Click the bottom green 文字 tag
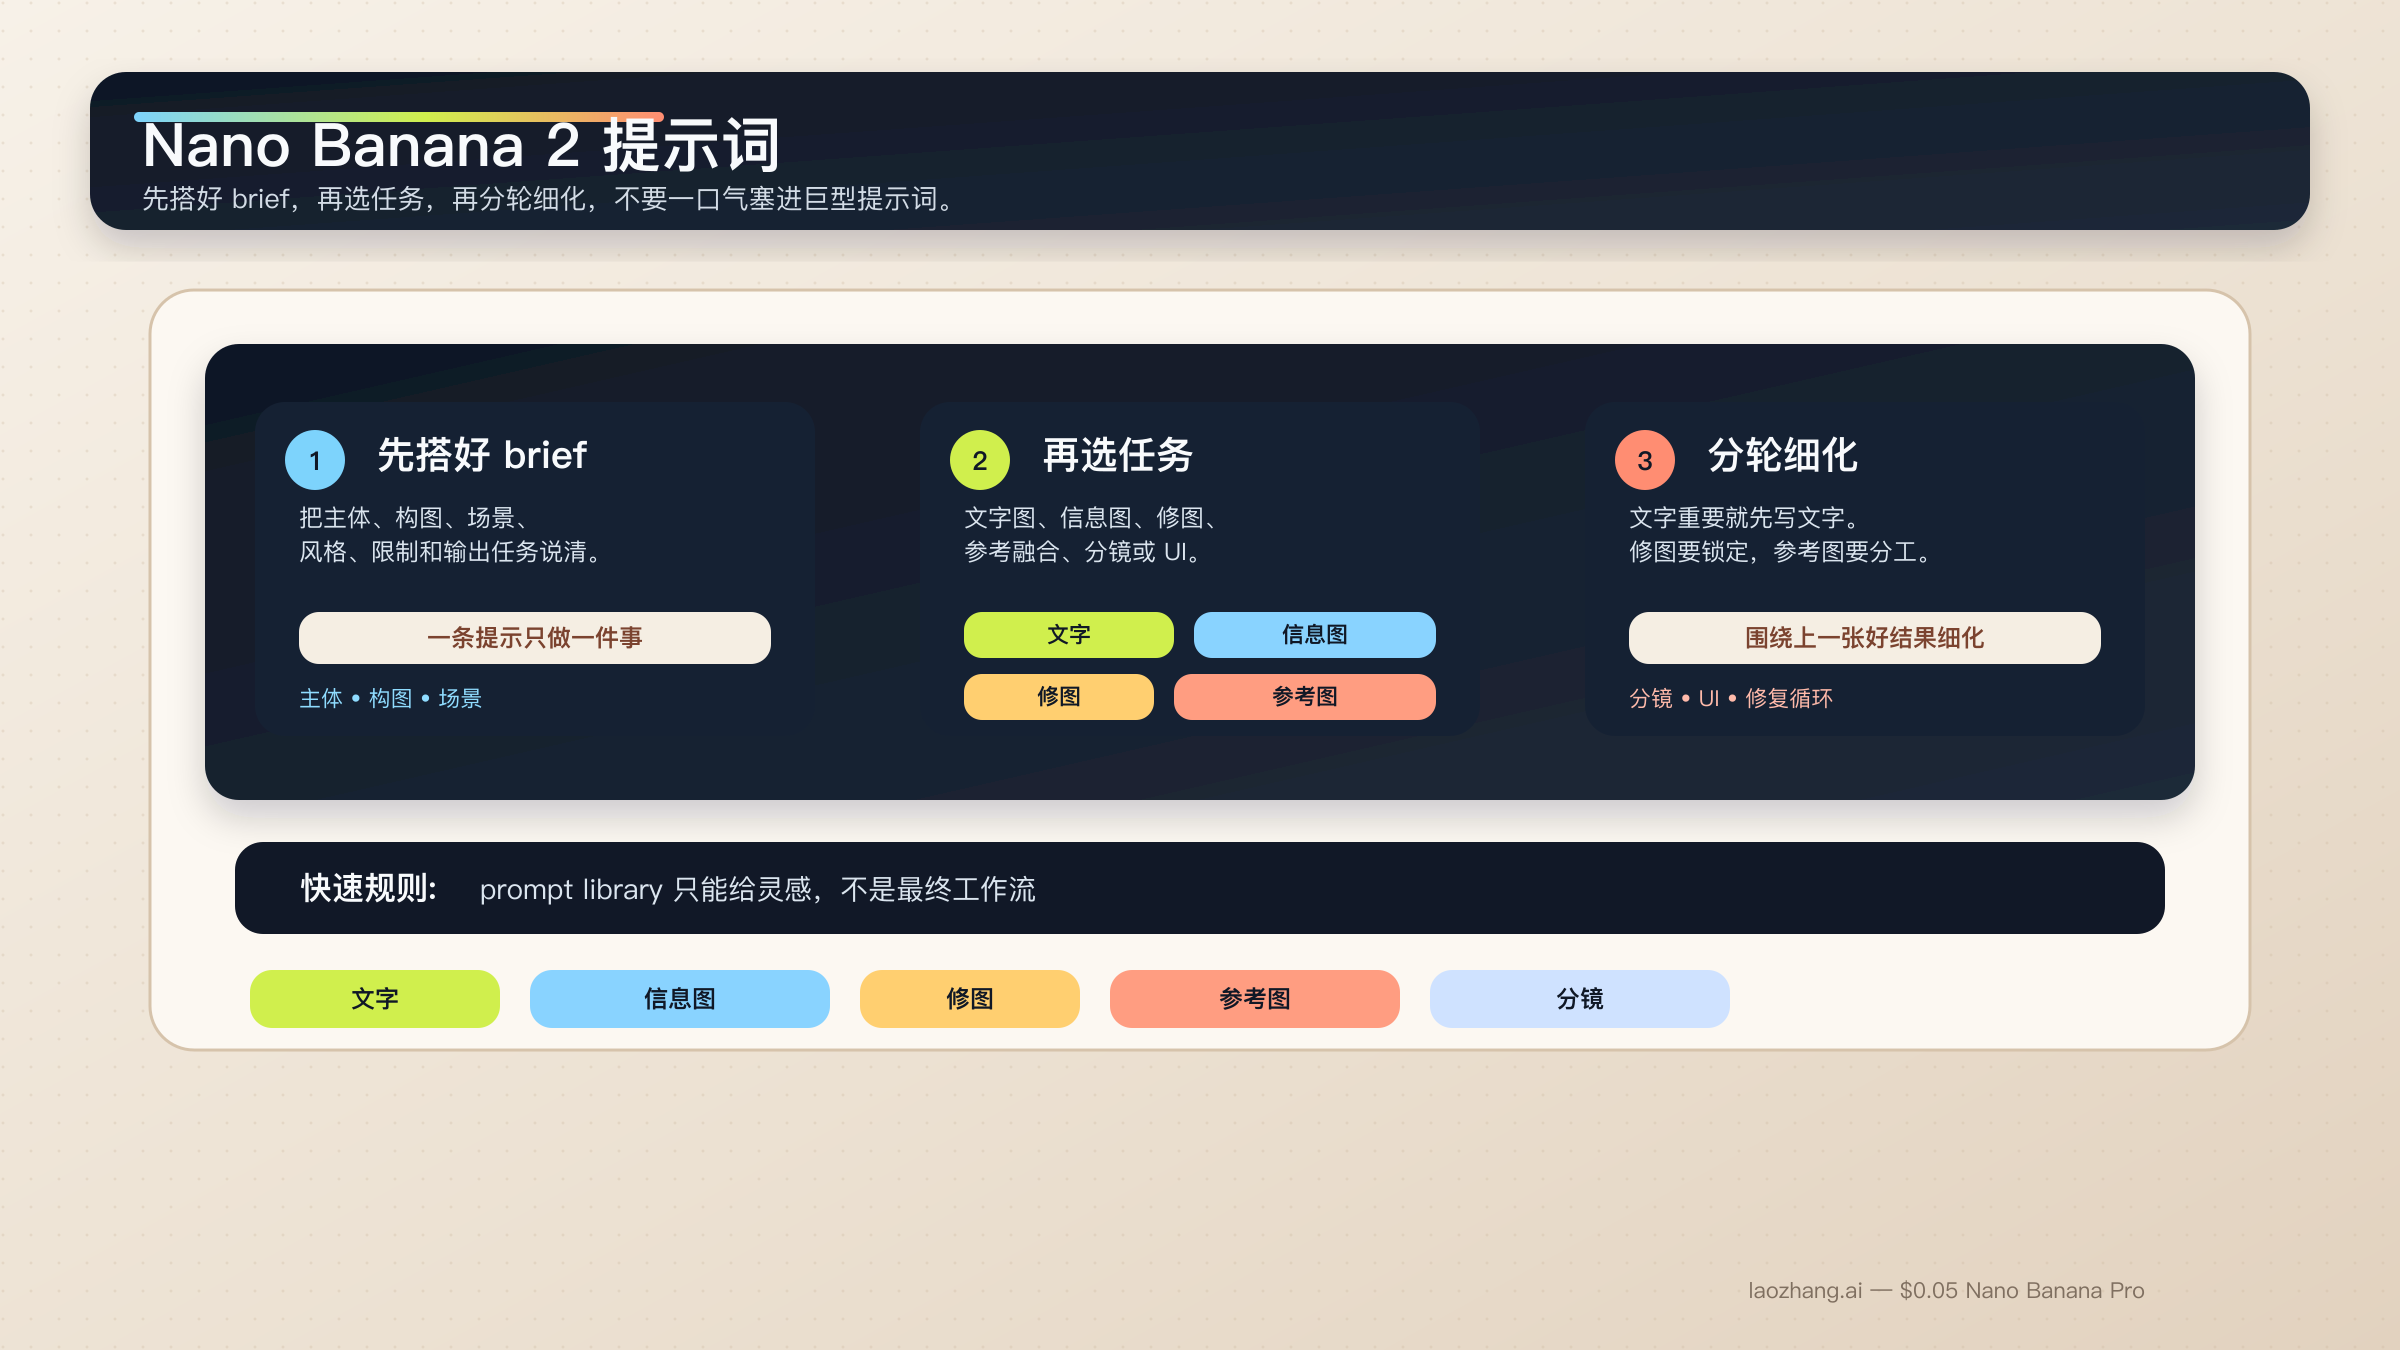The height and width of the screenshot is (1350, 2400). [375, 999]
